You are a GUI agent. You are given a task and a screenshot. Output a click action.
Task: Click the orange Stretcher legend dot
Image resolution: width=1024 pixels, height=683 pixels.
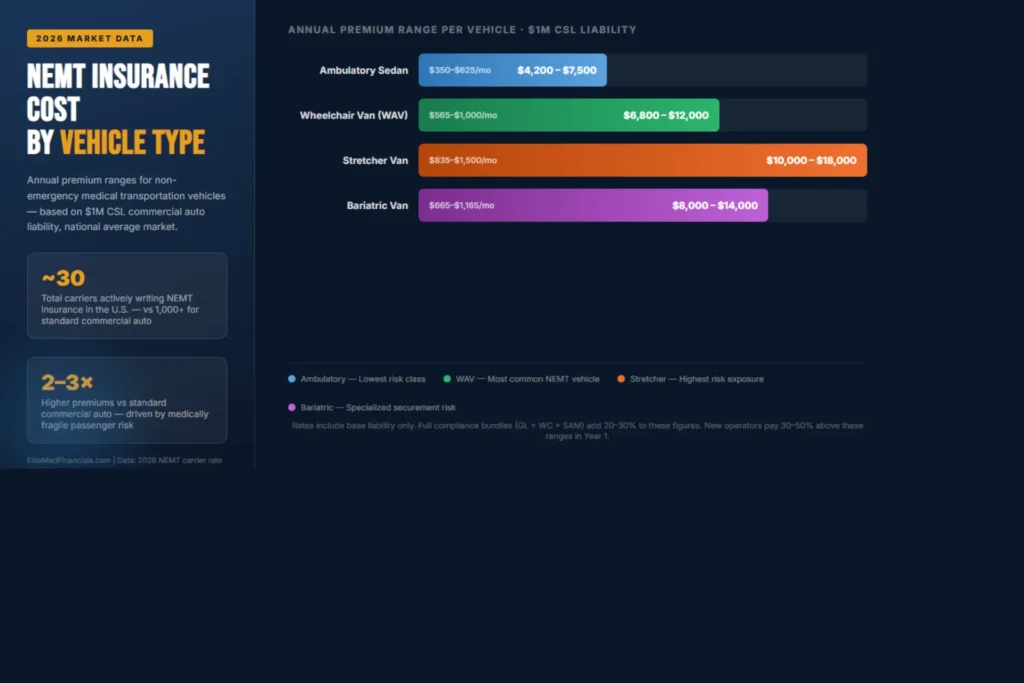621,379
